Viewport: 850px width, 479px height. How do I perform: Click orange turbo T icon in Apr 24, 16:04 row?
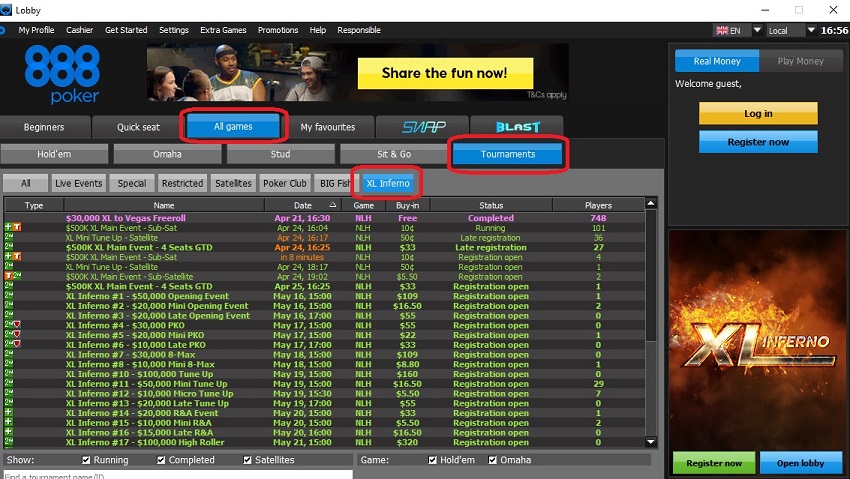(17, 228)
